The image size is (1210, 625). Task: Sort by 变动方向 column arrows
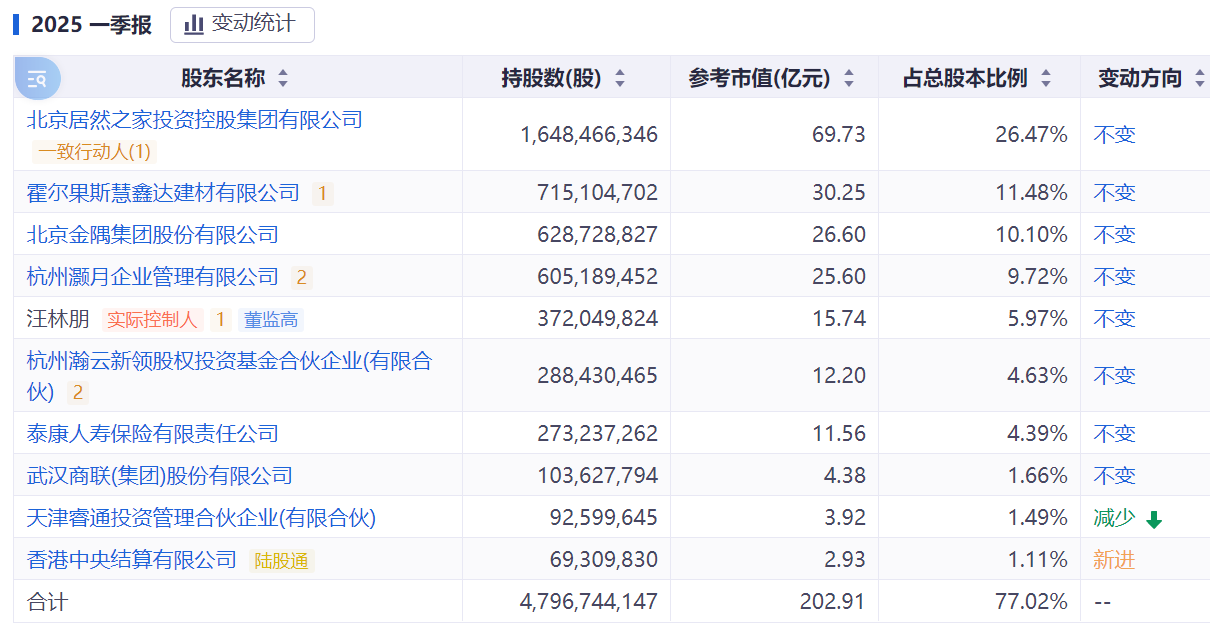pos(1200,78)
